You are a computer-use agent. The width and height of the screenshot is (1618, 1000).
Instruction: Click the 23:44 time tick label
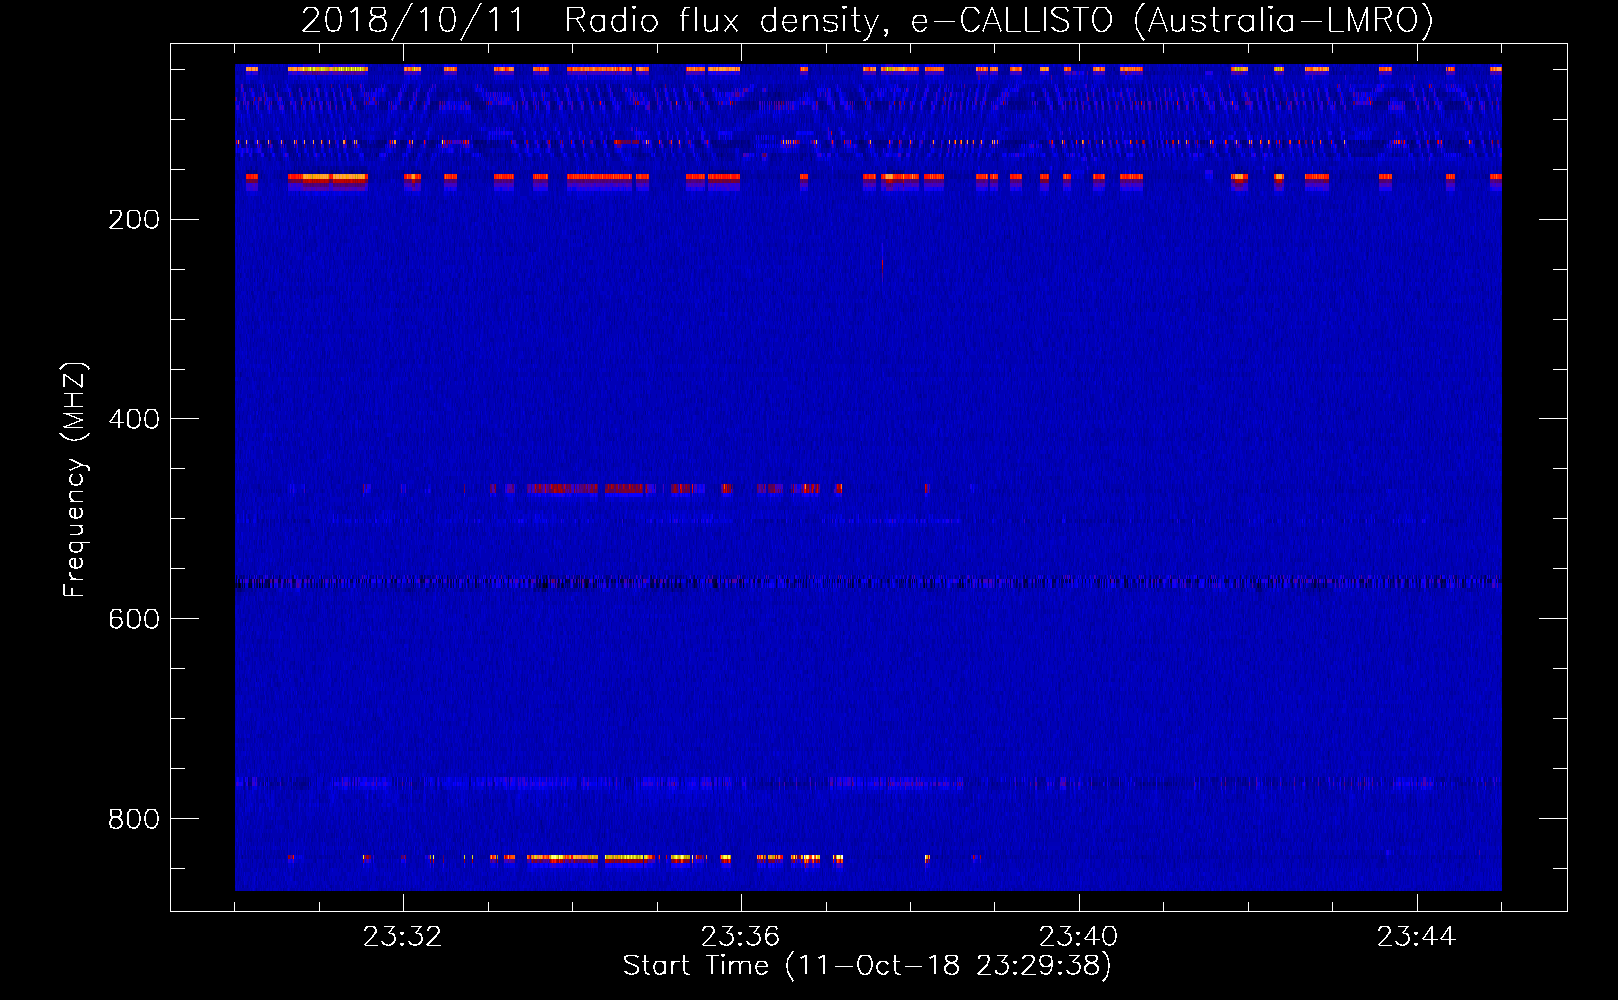[1416, 937]
